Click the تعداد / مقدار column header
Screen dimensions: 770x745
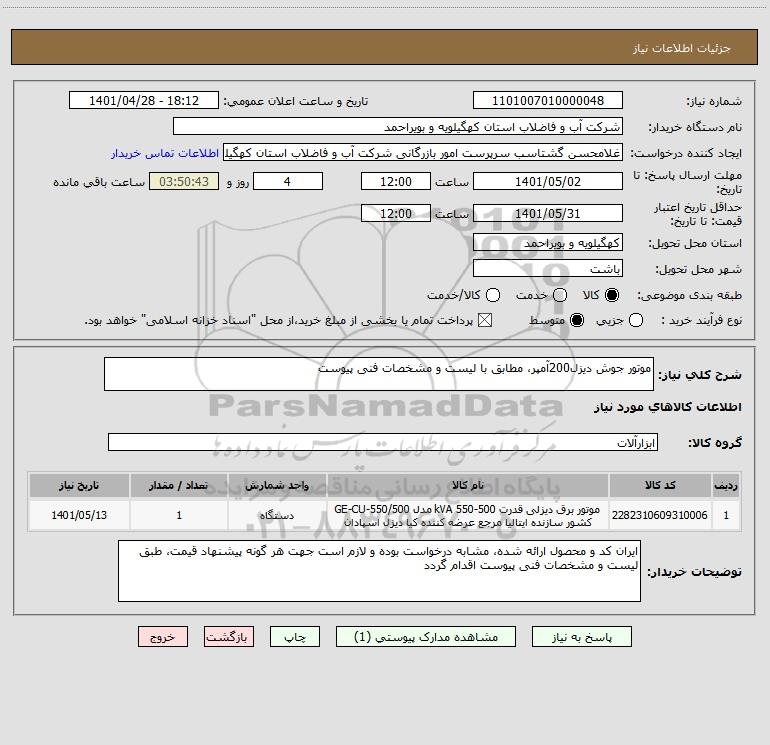point(179,485)
